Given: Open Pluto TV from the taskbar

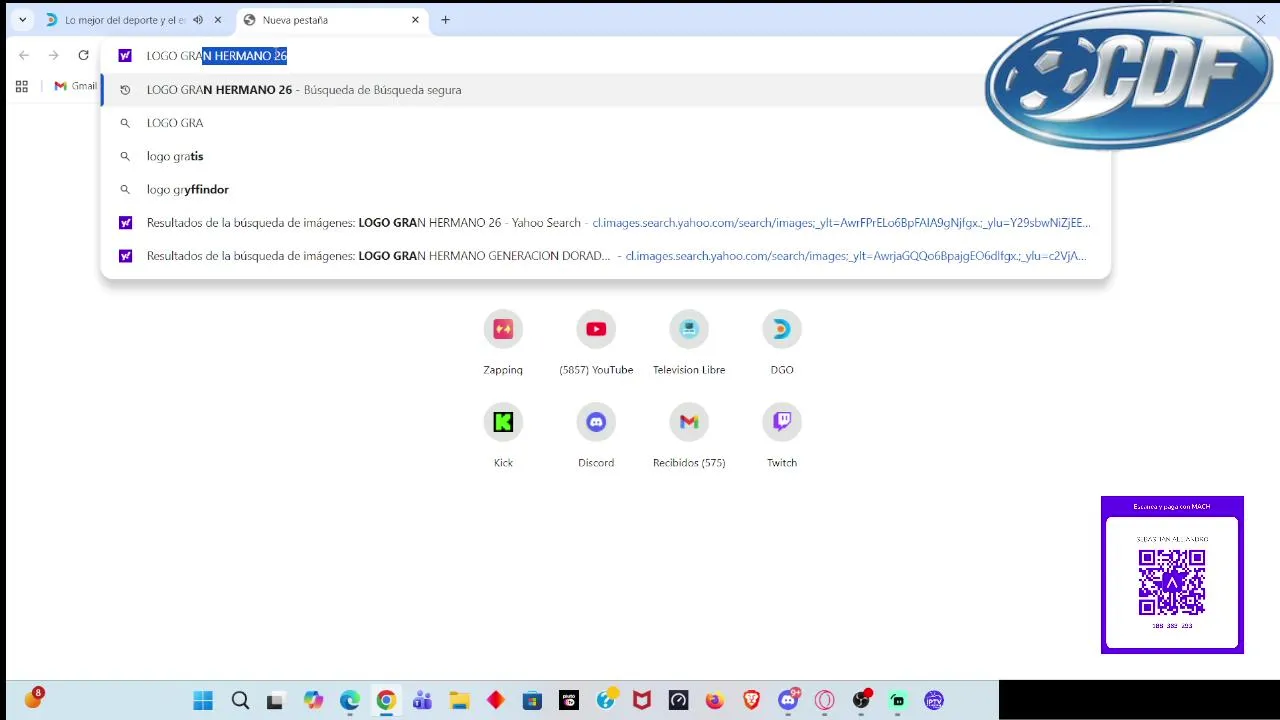Looking at the screenshot, I should coord(569,700).
